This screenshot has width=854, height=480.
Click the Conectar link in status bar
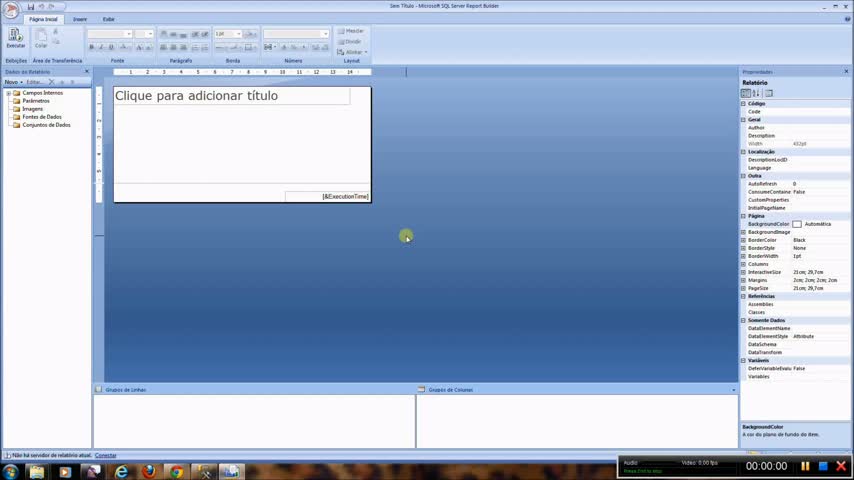point(105,455)
